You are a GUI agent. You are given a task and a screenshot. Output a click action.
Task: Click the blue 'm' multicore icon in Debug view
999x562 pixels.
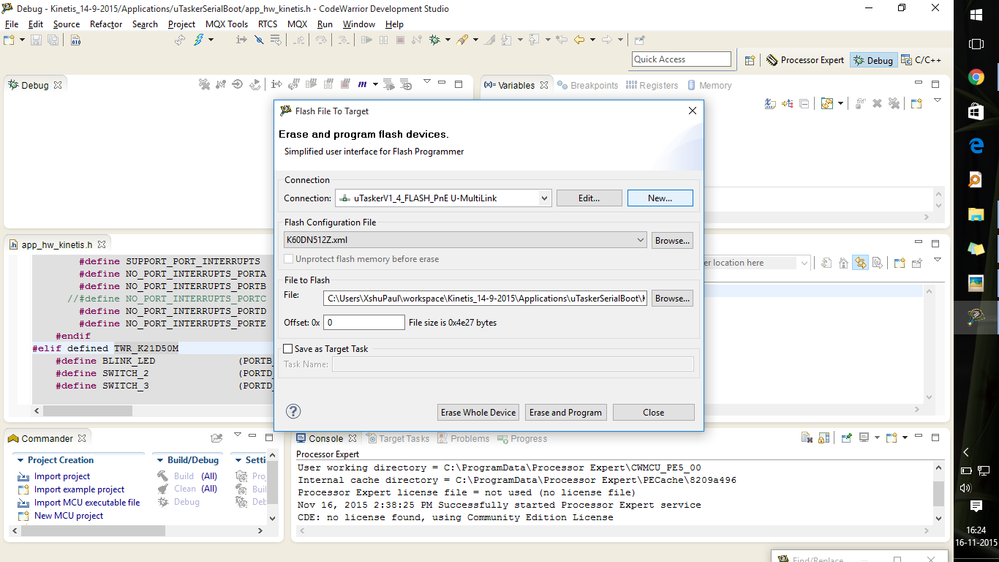[362, 84]
